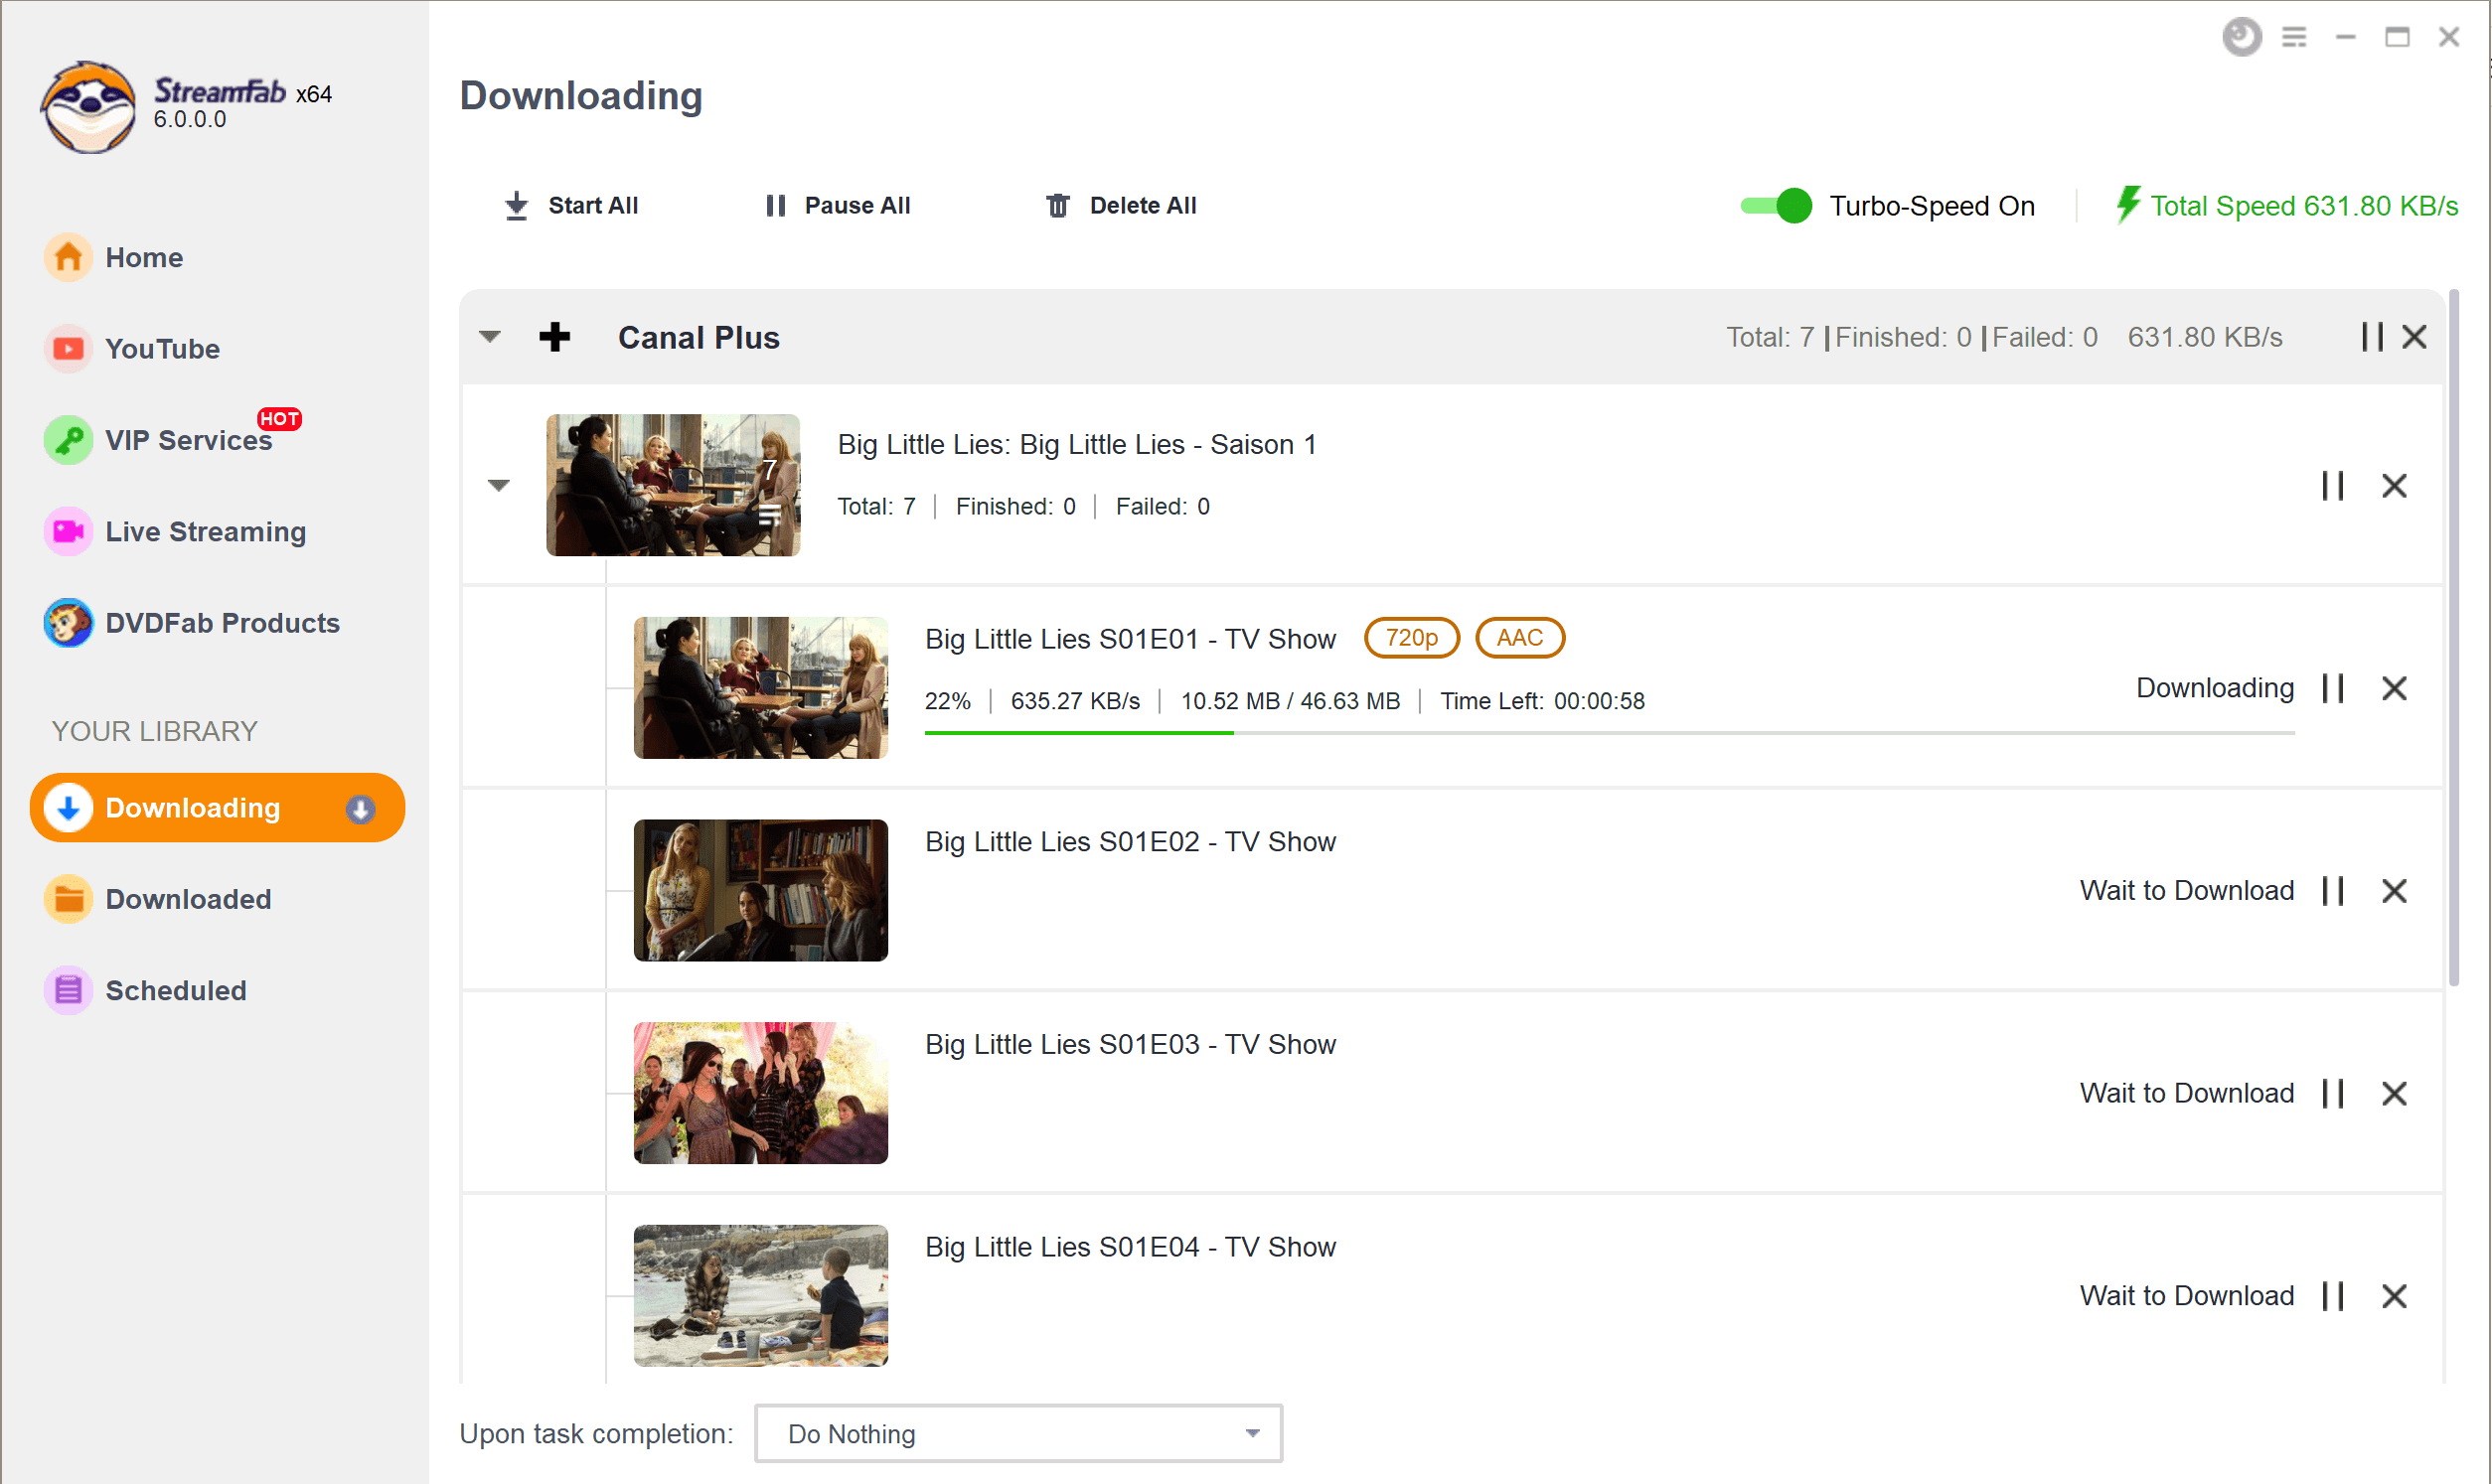Expand the Canal Plus download group
Image resolution: width=2492 pixels, height=1484 pixels.
491,336
